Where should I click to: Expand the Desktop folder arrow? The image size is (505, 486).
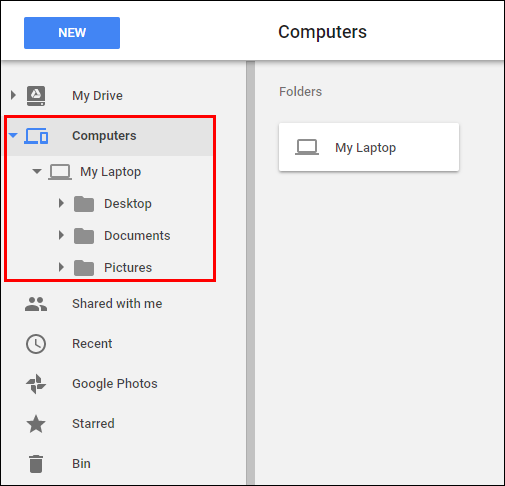click(x=61, y=203)
